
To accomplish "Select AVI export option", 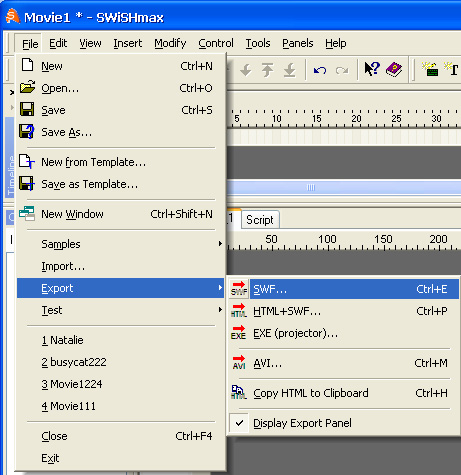I will [x=343, y=363].
